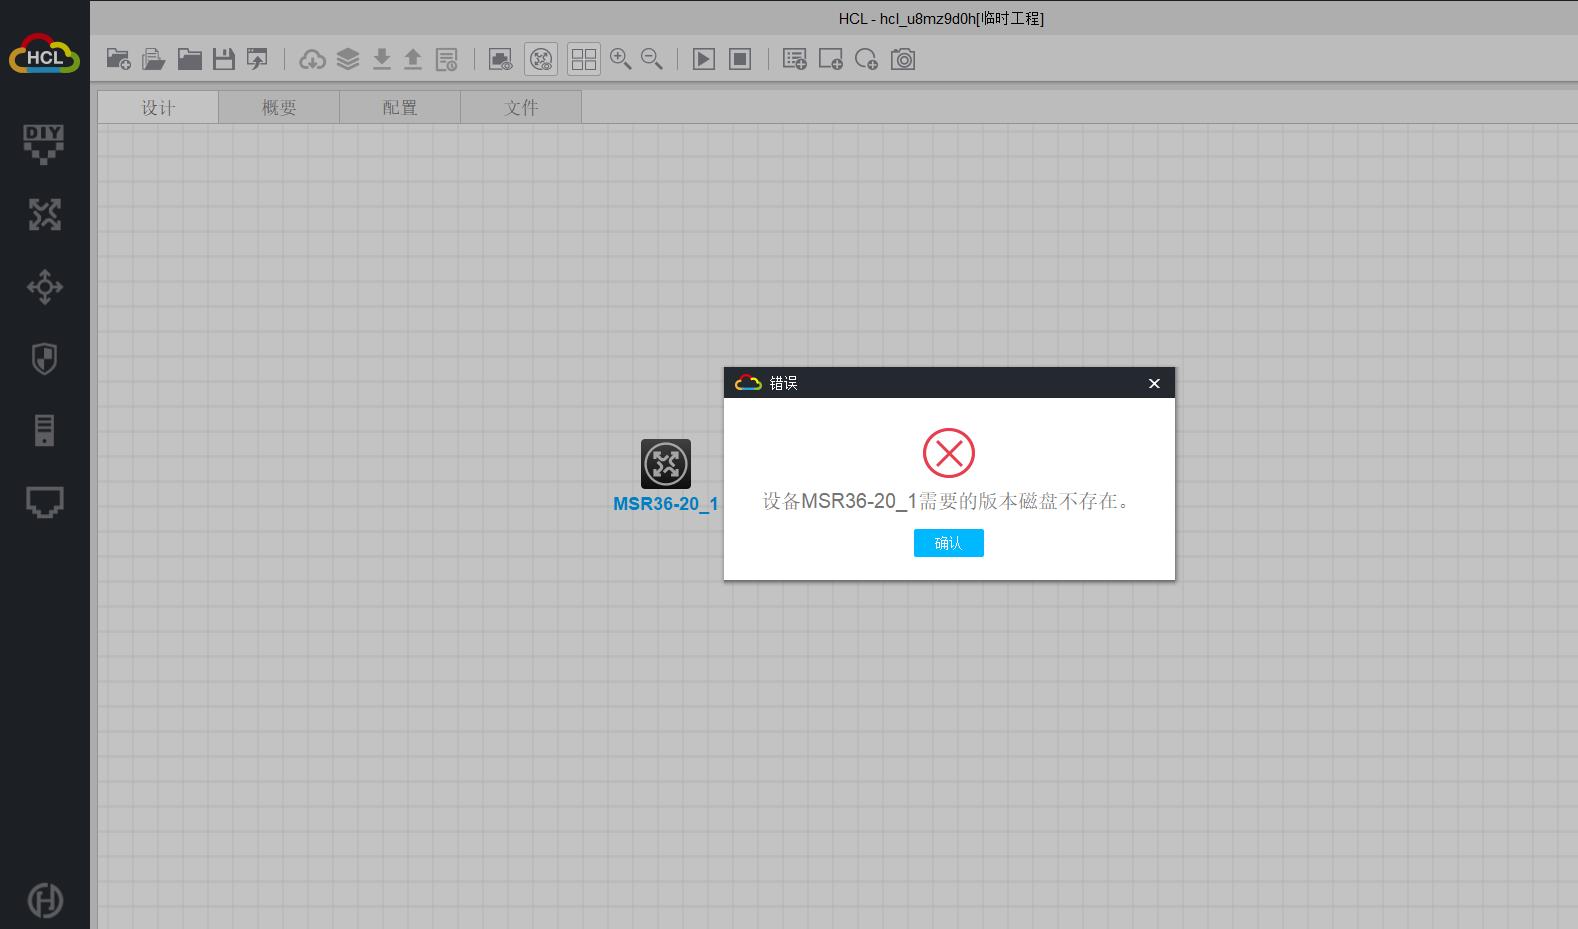
Task: Toggle the canvas grid display icon
Action: pyautogui.click(x=584, y=60)
